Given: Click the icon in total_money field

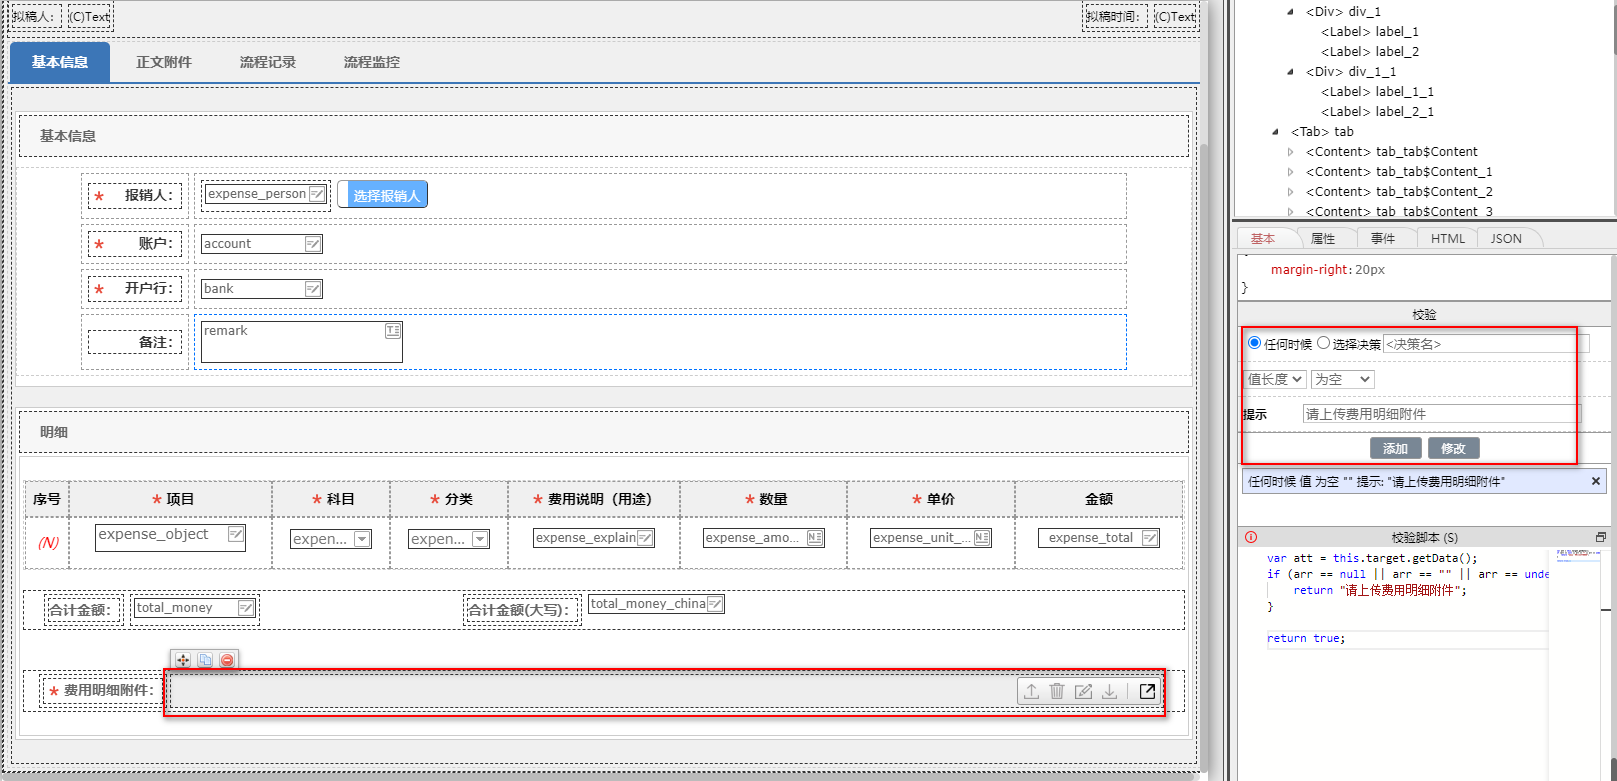Looking at the screenshot, I should (x=246, y=608).
